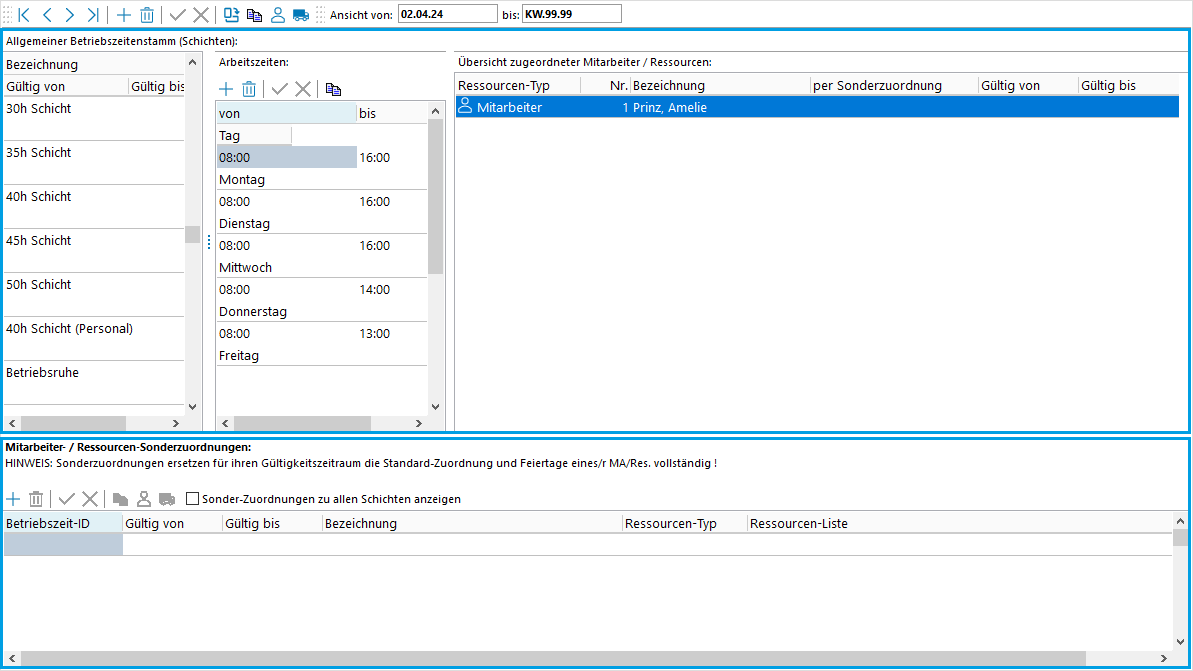1193x671 pixels.
Task: Click the Ansicht von date field
Action: [446, 14]
